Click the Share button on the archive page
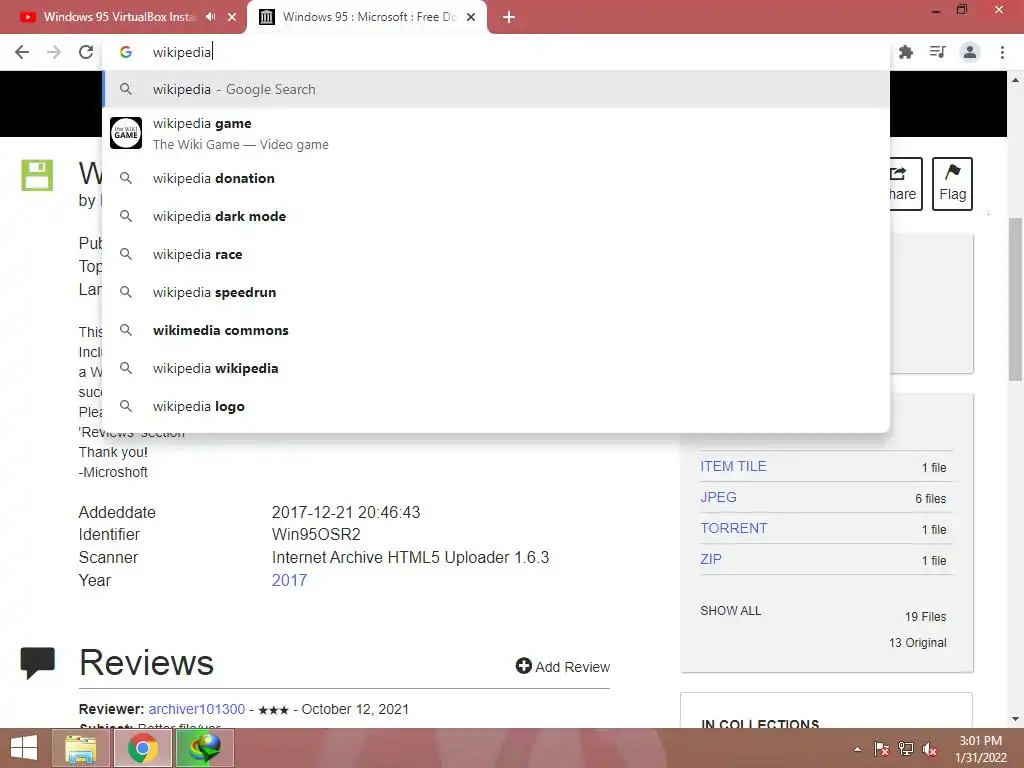Viewport: 1024px width, 768px height. pos(905,184)
